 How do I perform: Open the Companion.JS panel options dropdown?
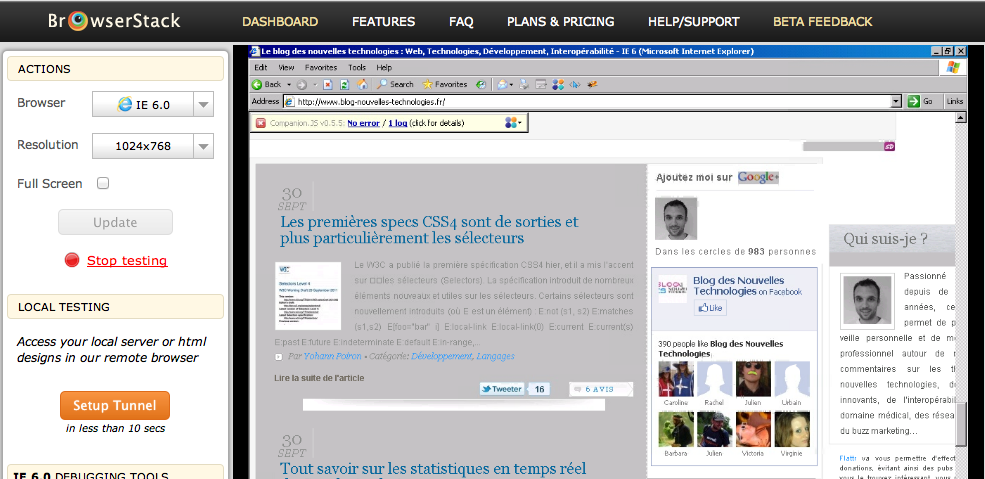click(515, 123)
